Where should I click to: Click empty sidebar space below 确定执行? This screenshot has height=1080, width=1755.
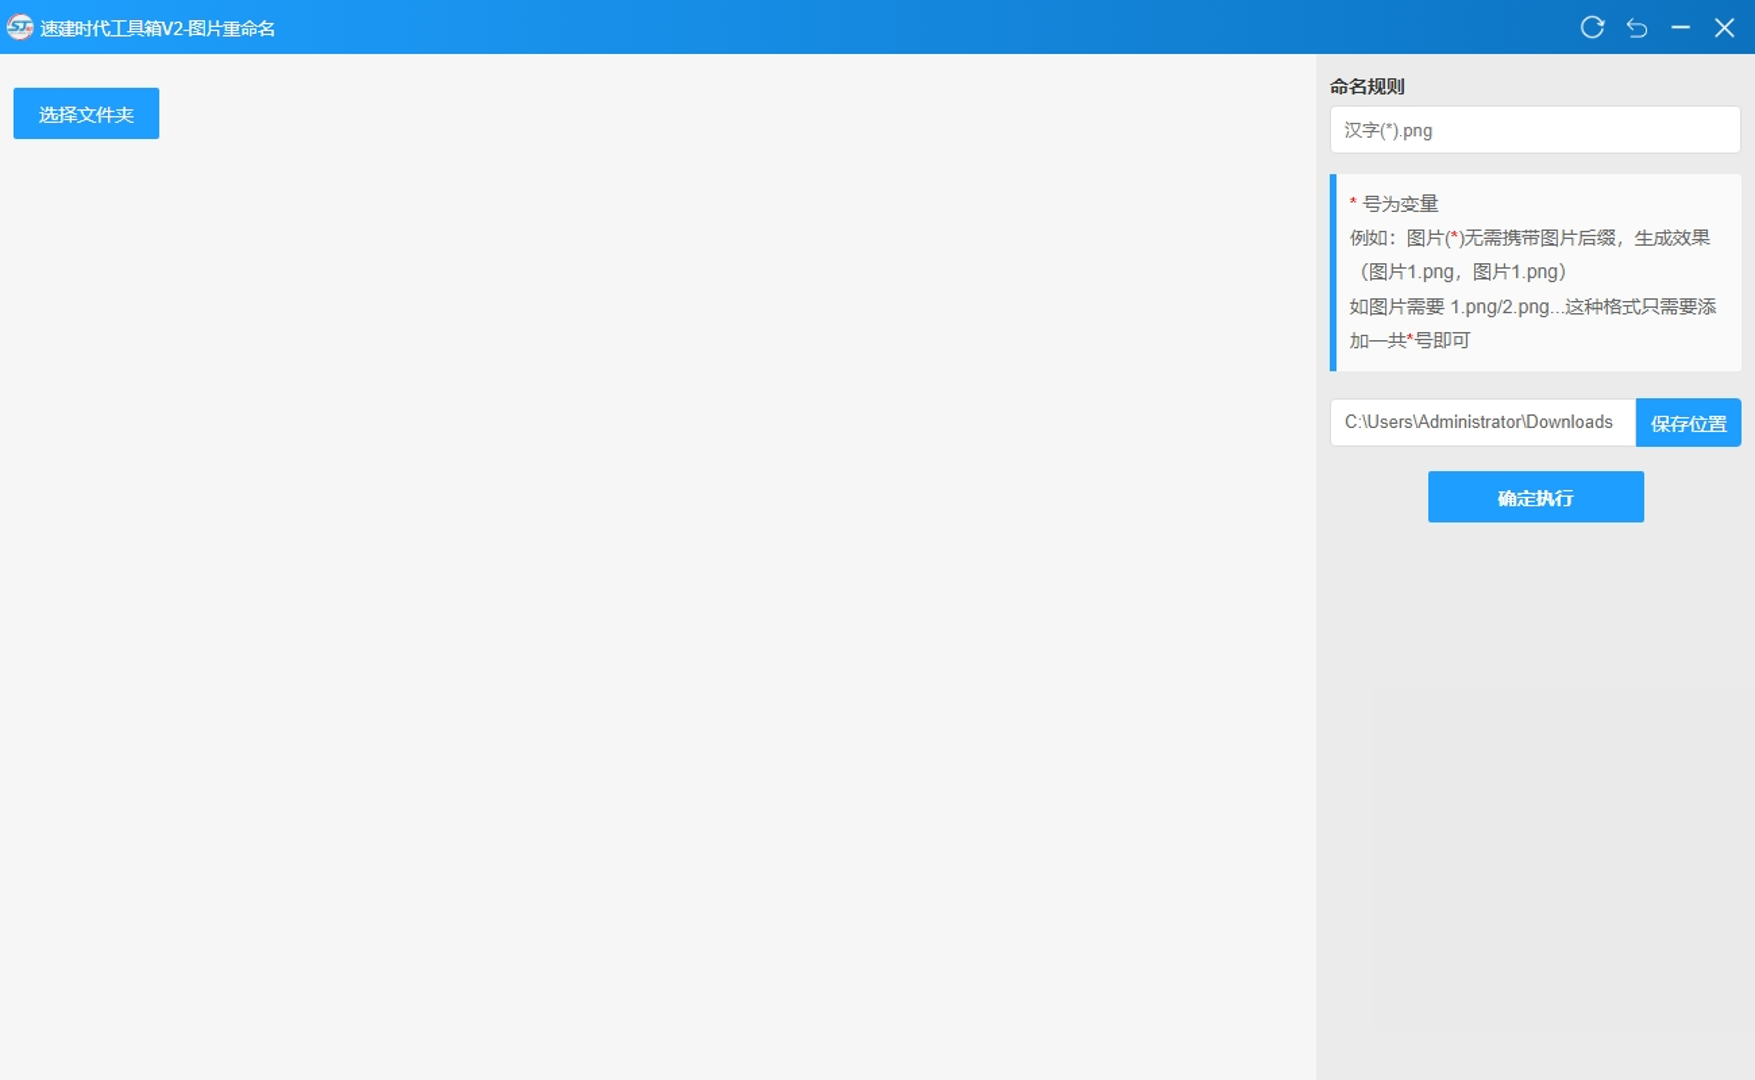(x=1535, y=780)
